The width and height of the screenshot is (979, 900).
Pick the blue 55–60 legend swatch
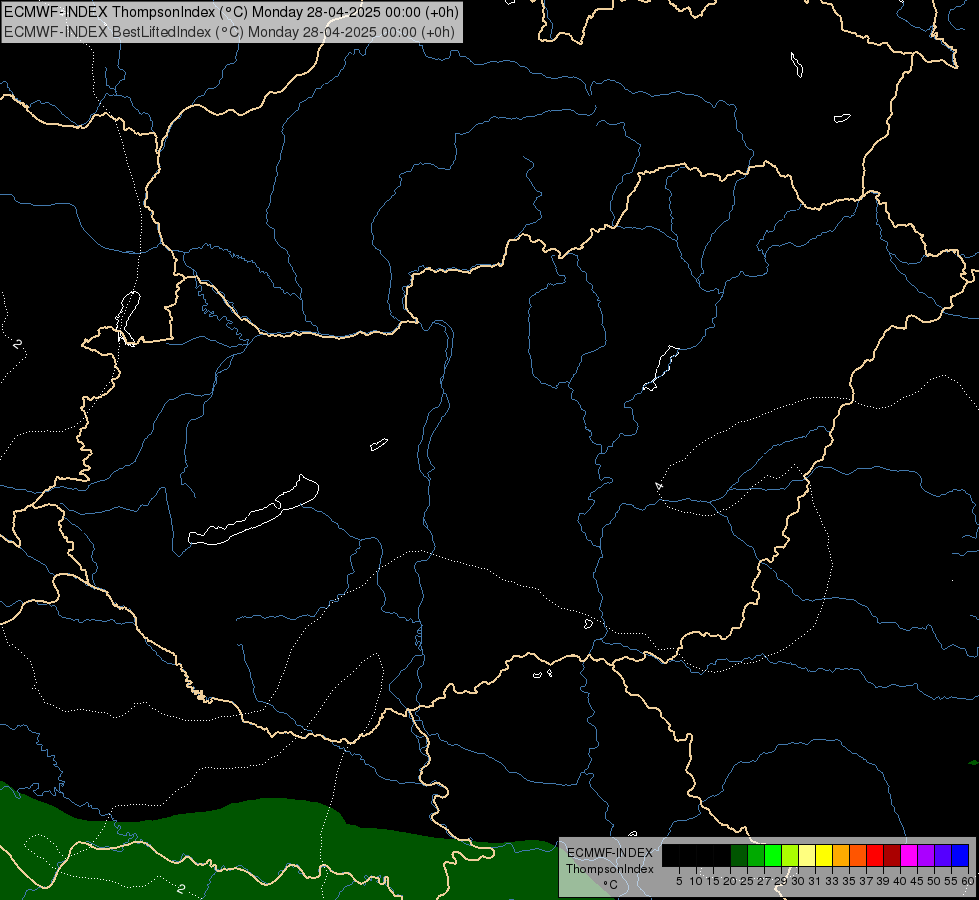(x=960, y=855)
